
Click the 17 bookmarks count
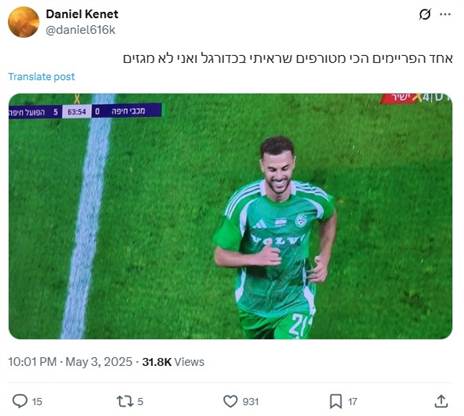pos(353,402)
